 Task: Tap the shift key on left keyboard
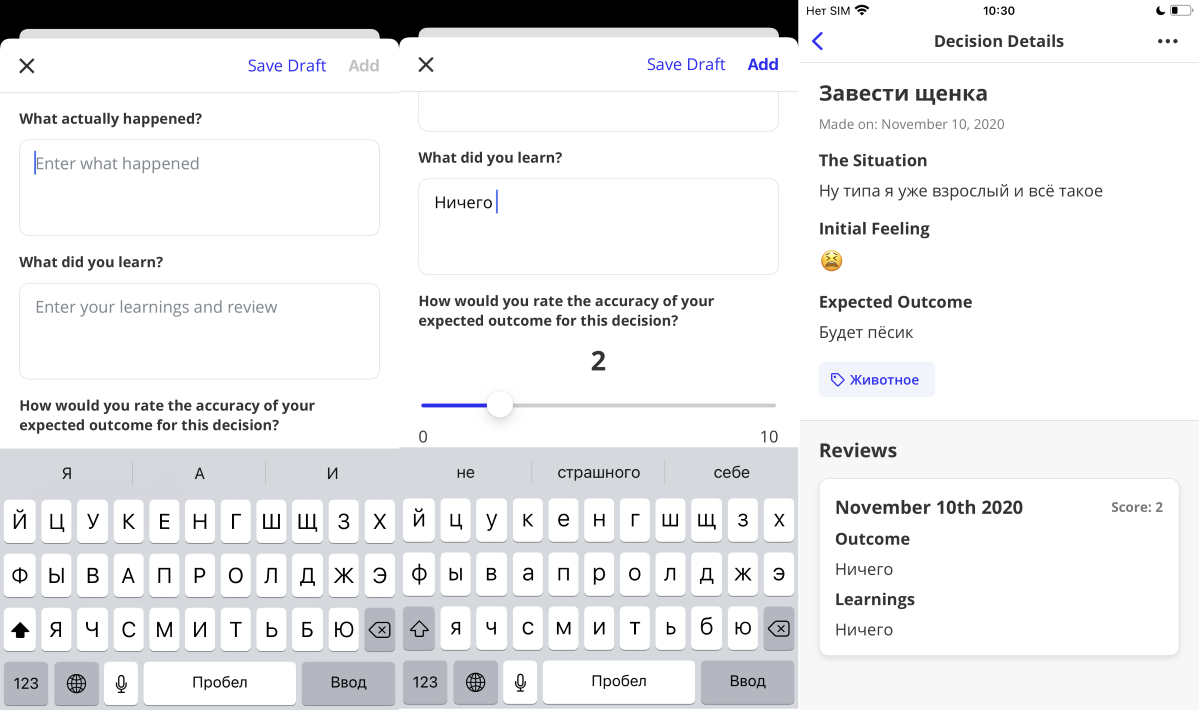pos(20,630)
